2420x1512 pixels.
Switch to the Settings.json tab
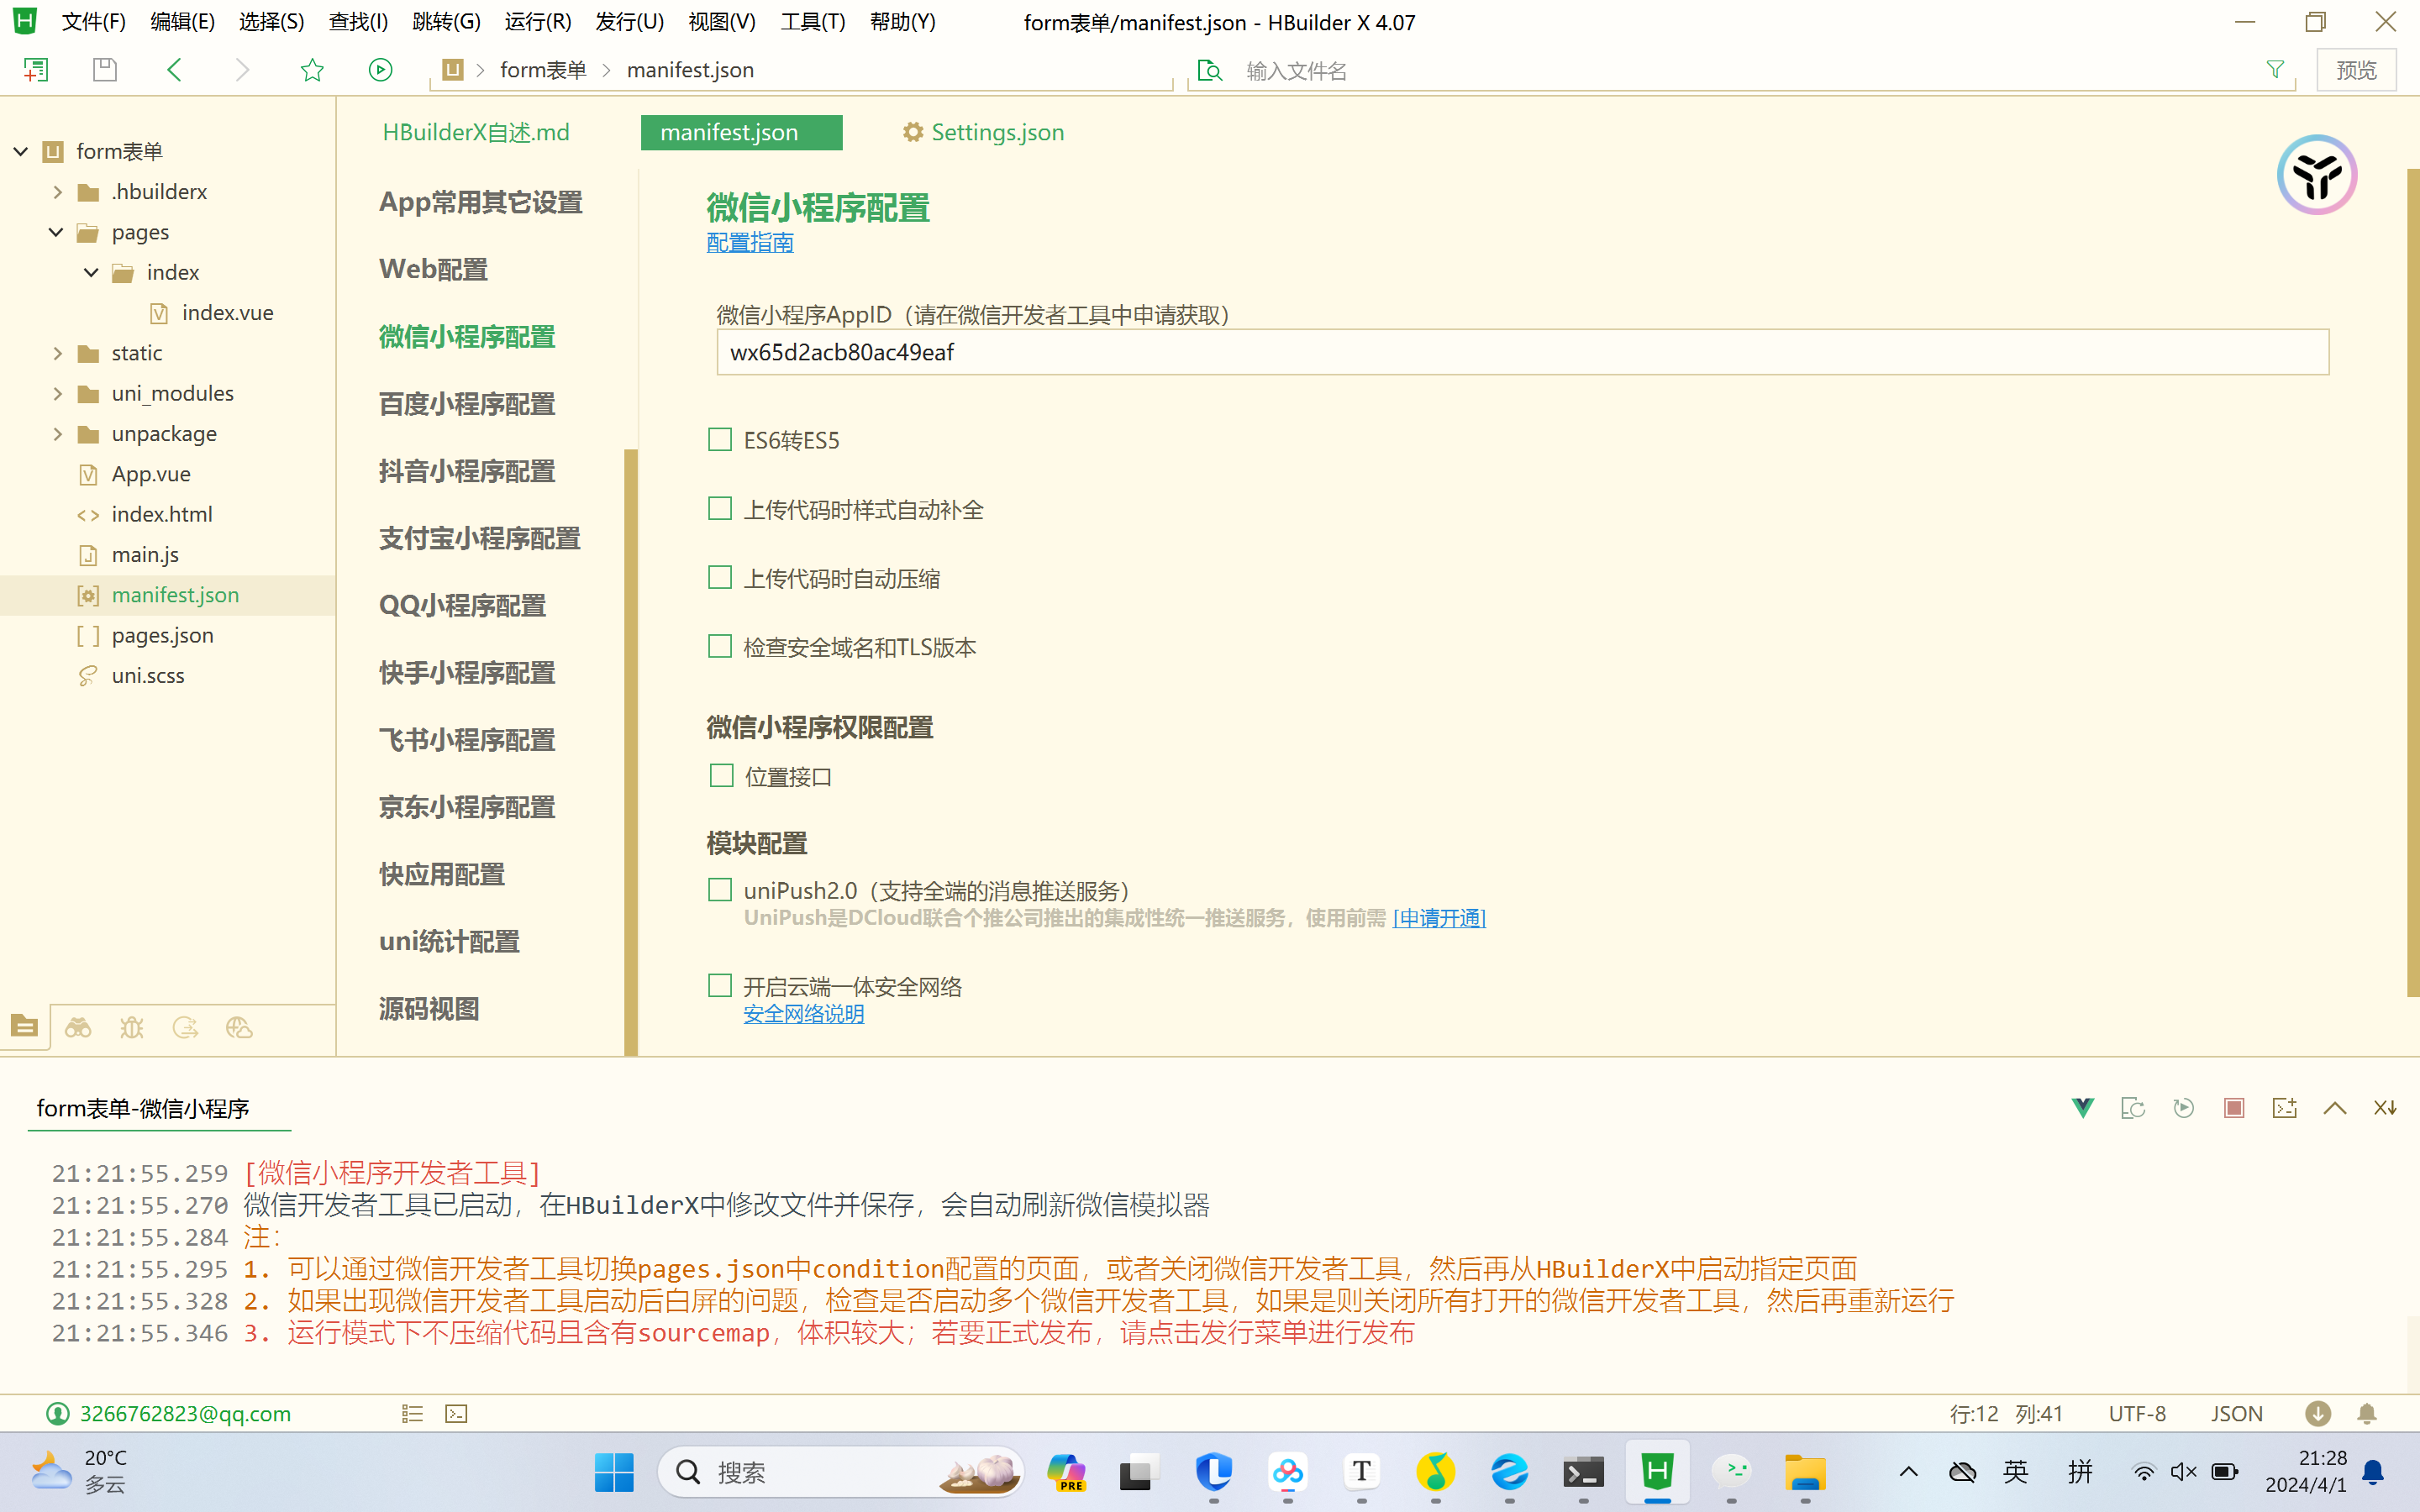point(996,132)
